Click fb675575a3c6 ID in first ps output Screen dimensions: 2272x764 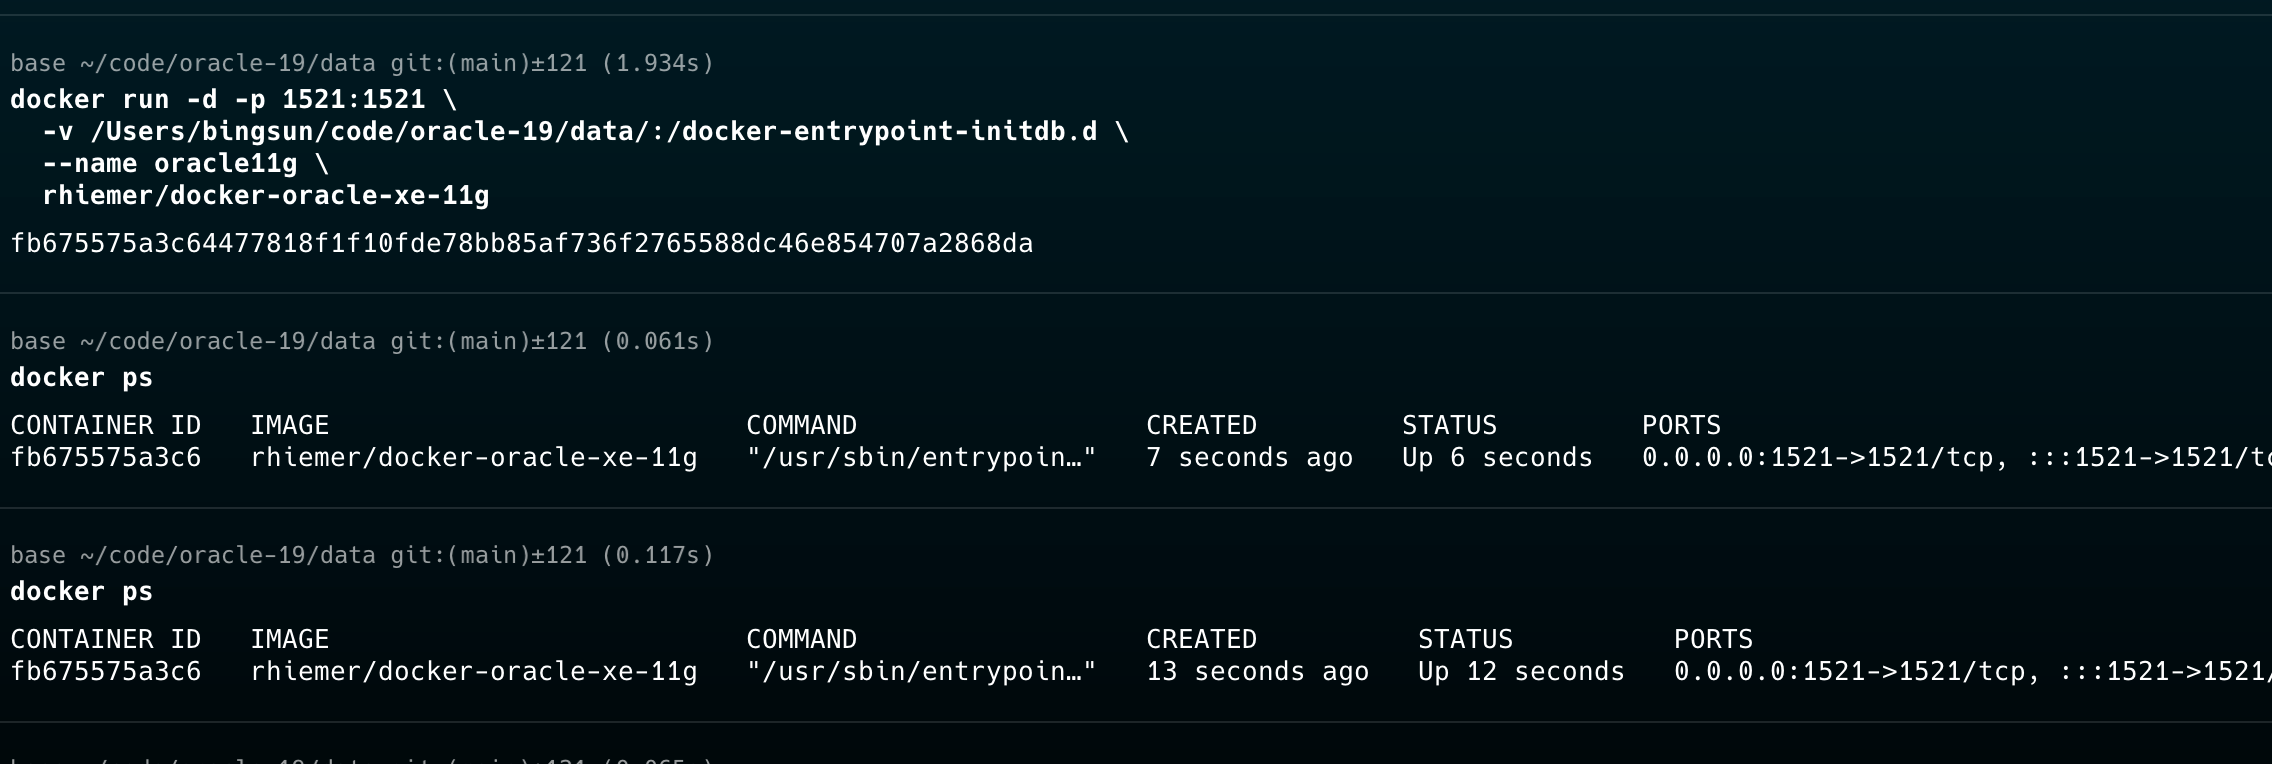coord(106,458)
